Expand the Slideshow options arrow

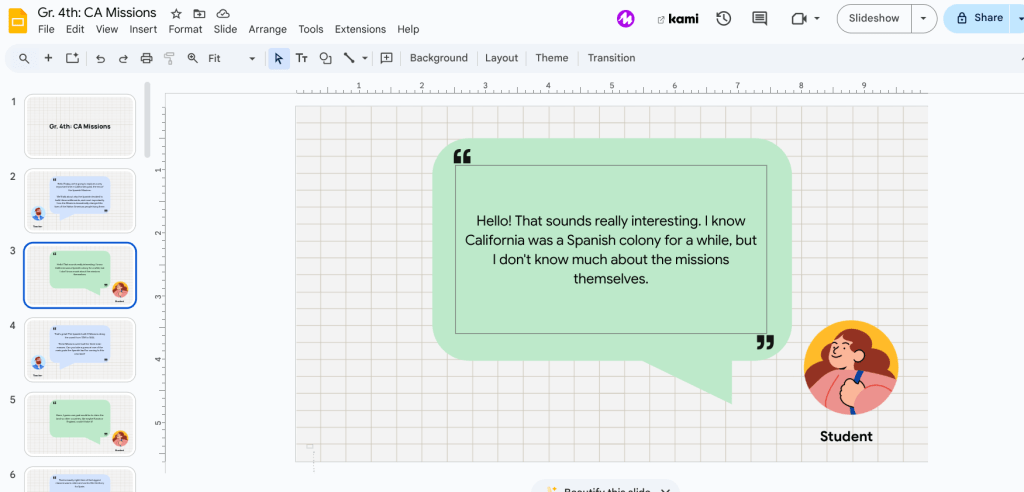pos(923,18)
